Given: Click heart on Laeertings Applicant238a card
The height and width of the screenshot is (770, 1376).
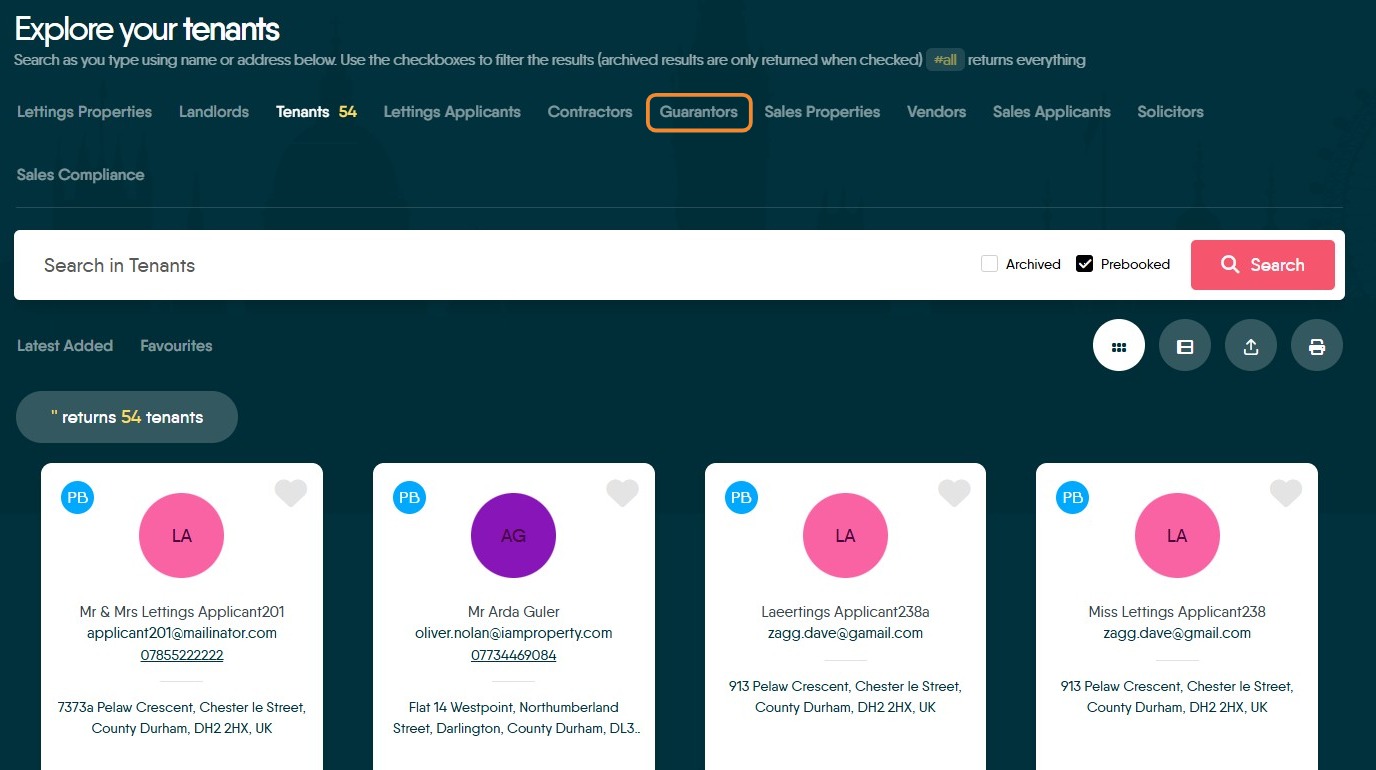Looking at the screenshot, I should (954, 493).
